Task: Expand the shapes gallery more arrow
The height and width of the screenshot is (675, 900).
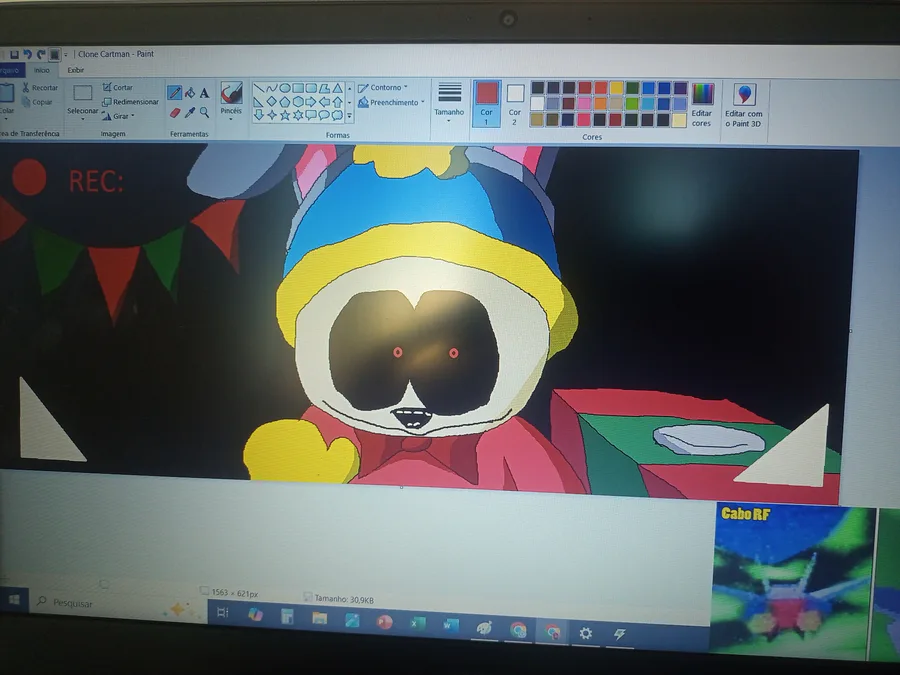Action: [350, 115]
